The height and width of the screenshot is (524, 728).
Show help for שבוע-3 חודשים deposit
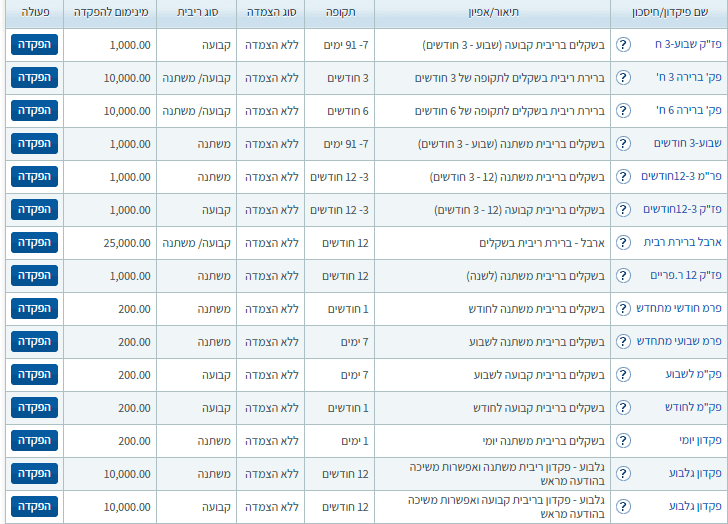click(x=623, y=143)
